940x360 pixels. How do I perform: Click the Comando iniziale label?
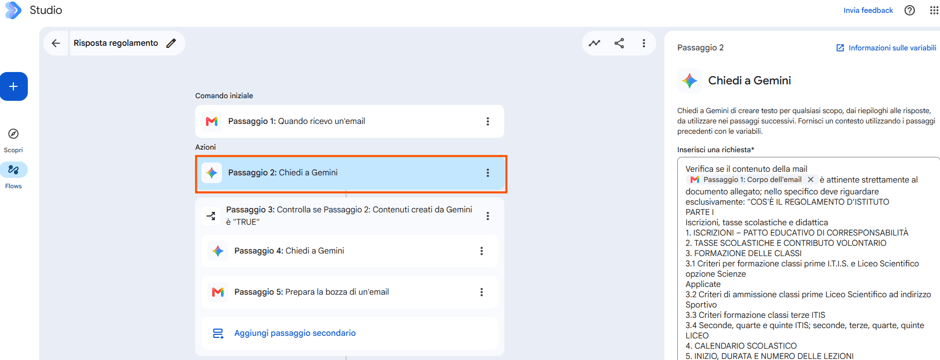point(224,96)
